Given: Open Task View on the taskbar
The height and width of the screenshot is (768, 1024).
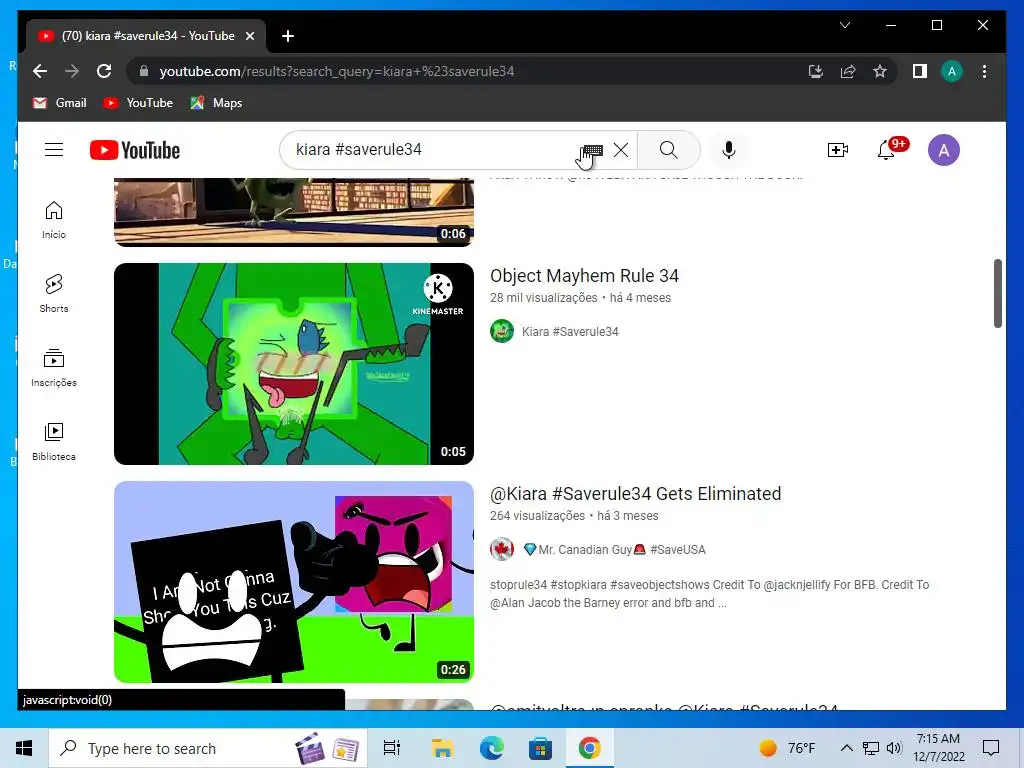Looking at the screenshot, I should tap(391, 748).
